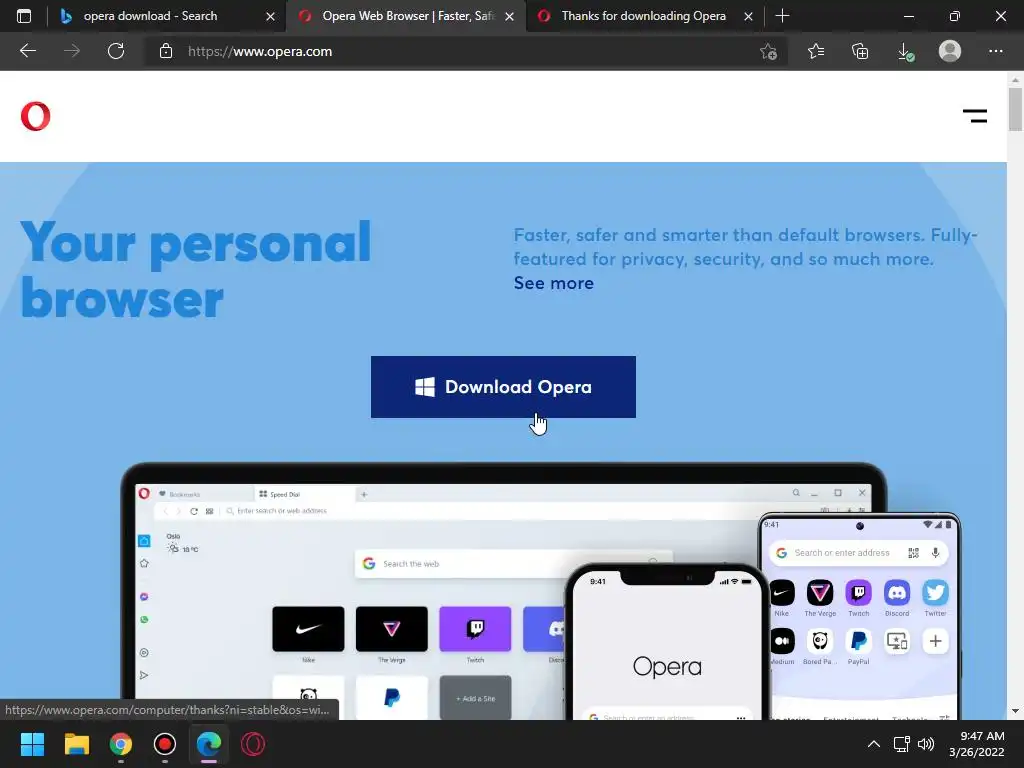Close the opera download - Search tab
Screen dimensions: 1024x768
click(270, 16)
